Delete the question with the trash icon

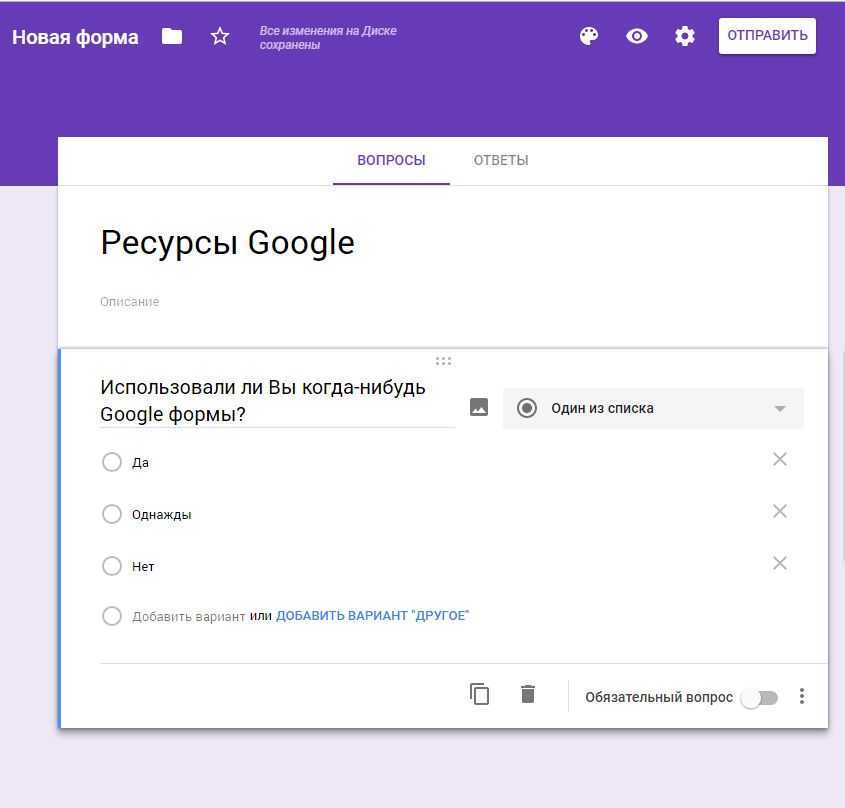pos(528,694)
